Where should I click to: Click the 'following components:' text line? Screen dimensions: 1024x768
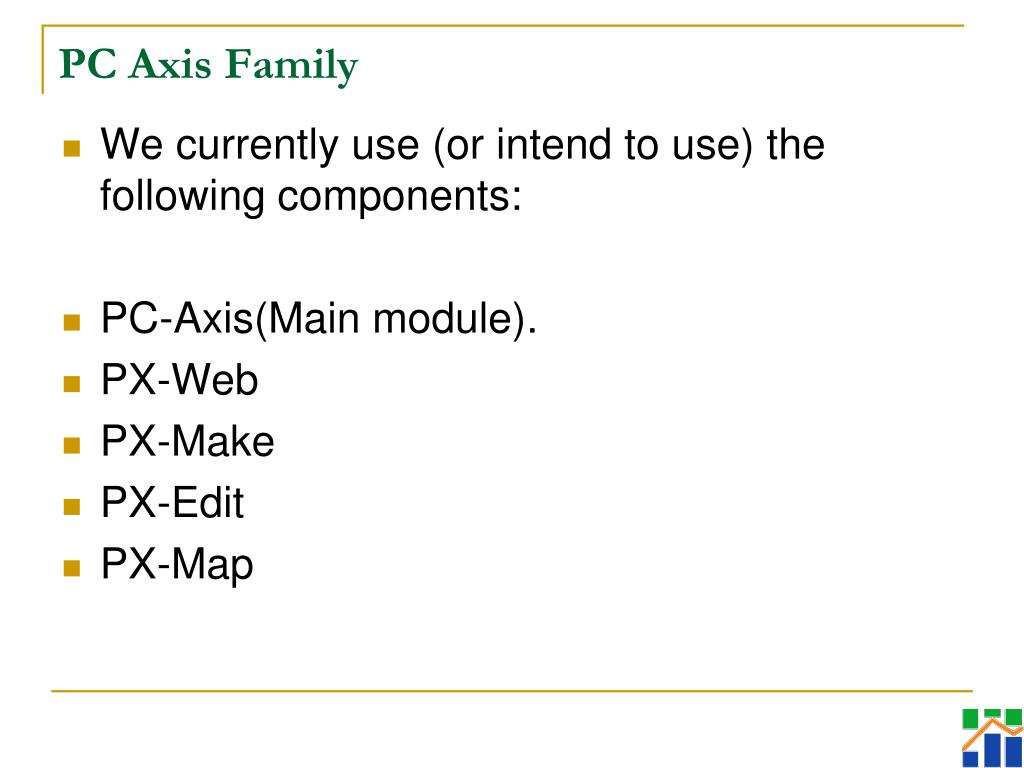[x=311, y=197]
